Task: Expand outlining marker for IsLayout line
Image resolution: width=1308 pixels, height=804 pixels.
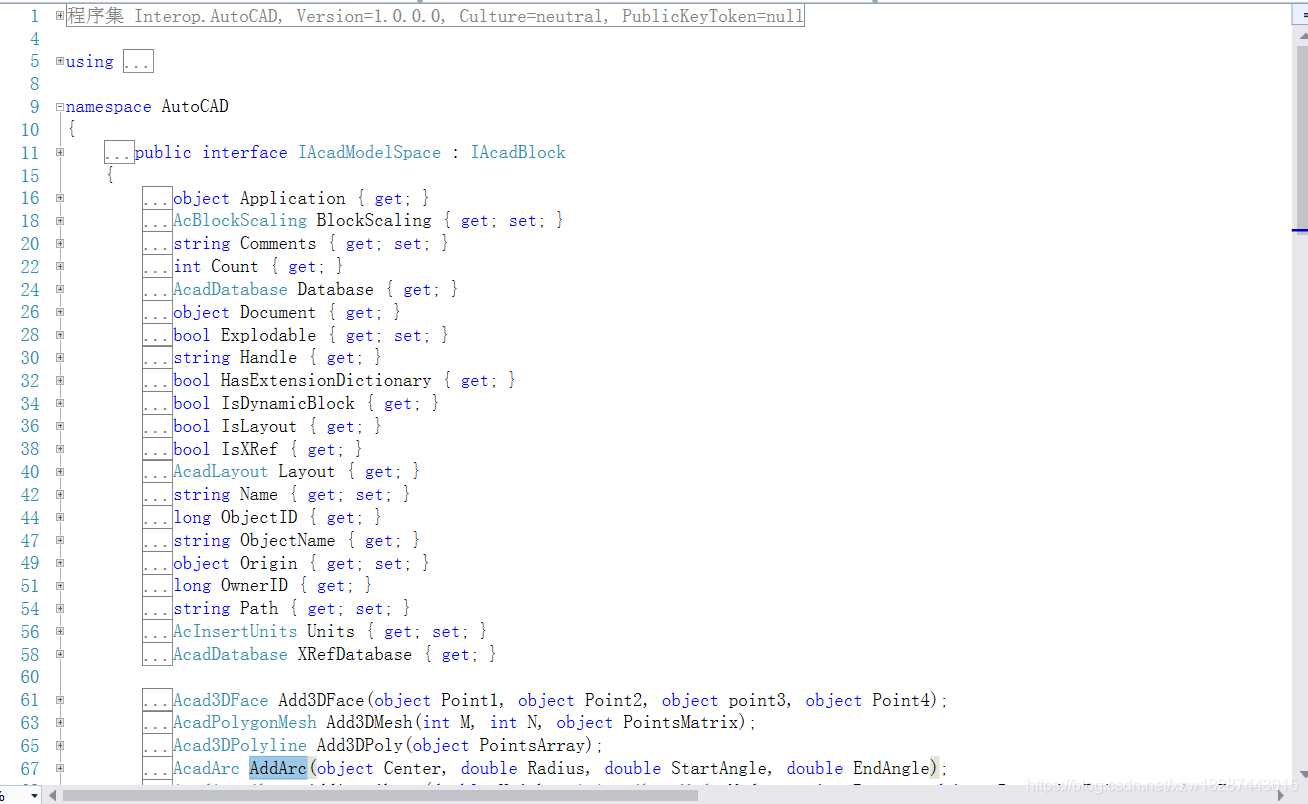Action: [60, 426]
